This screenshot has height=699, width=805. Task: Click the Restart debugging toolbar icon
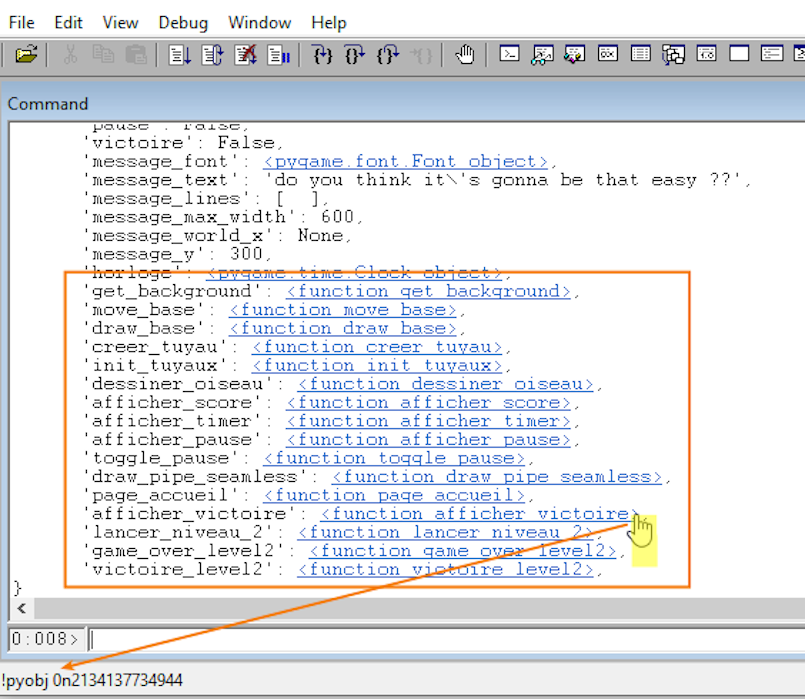click(212, 55)
